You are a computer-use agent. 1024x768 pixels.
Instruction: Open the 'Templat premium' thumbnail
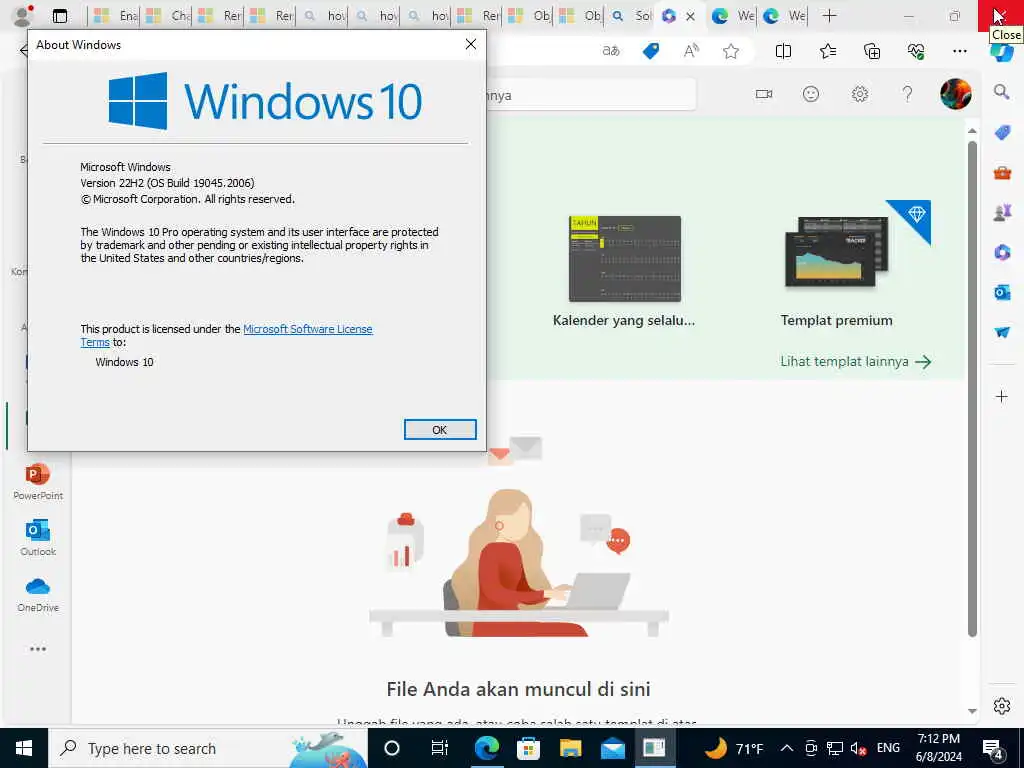coord(837,252)
